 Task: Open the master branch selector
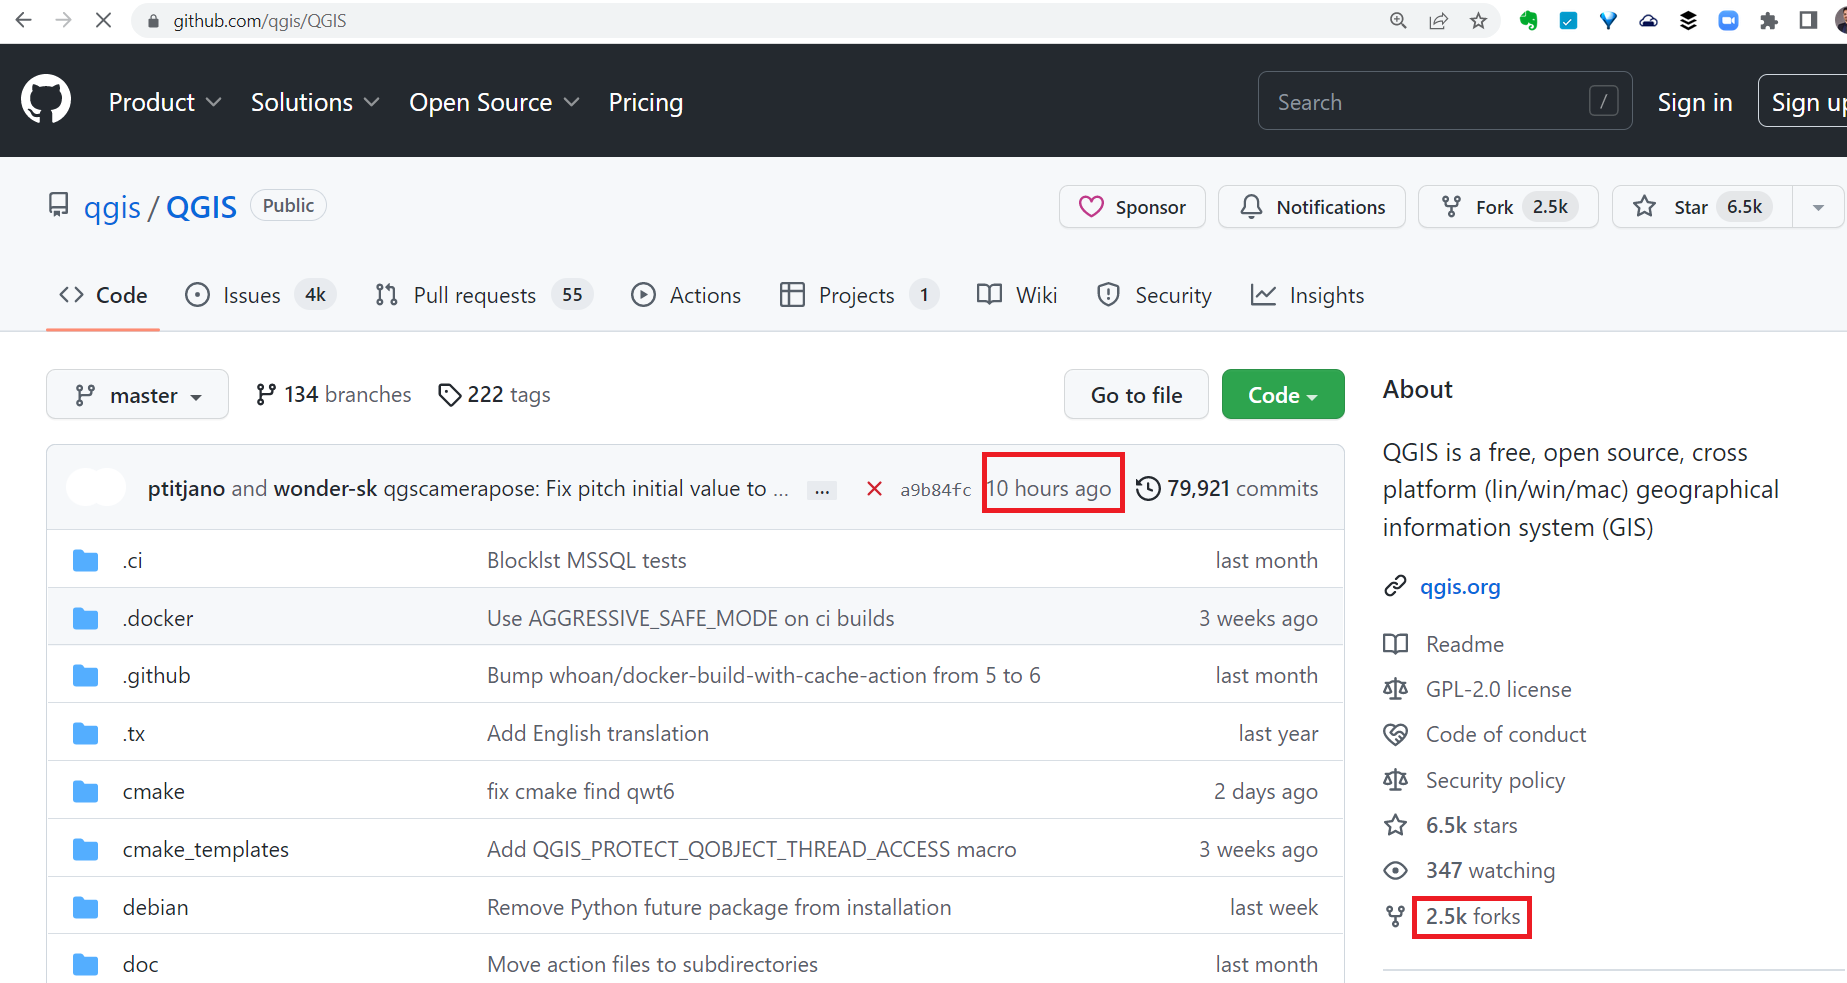coord(137,395)
